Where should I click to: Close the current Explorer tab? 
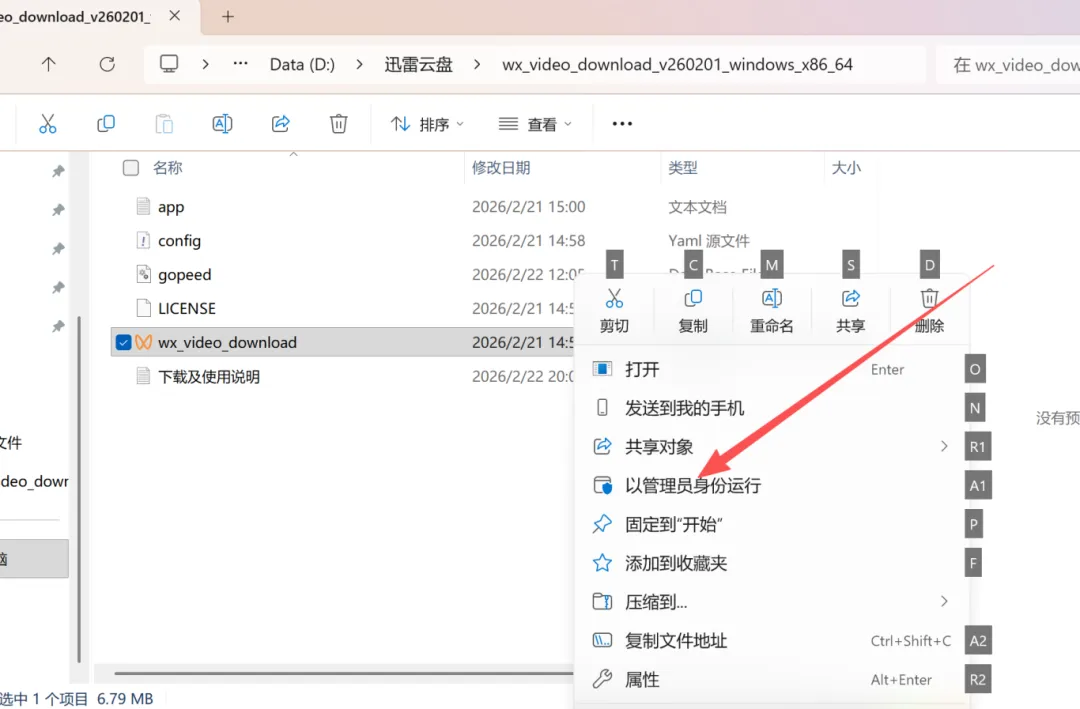coord(175,15)
